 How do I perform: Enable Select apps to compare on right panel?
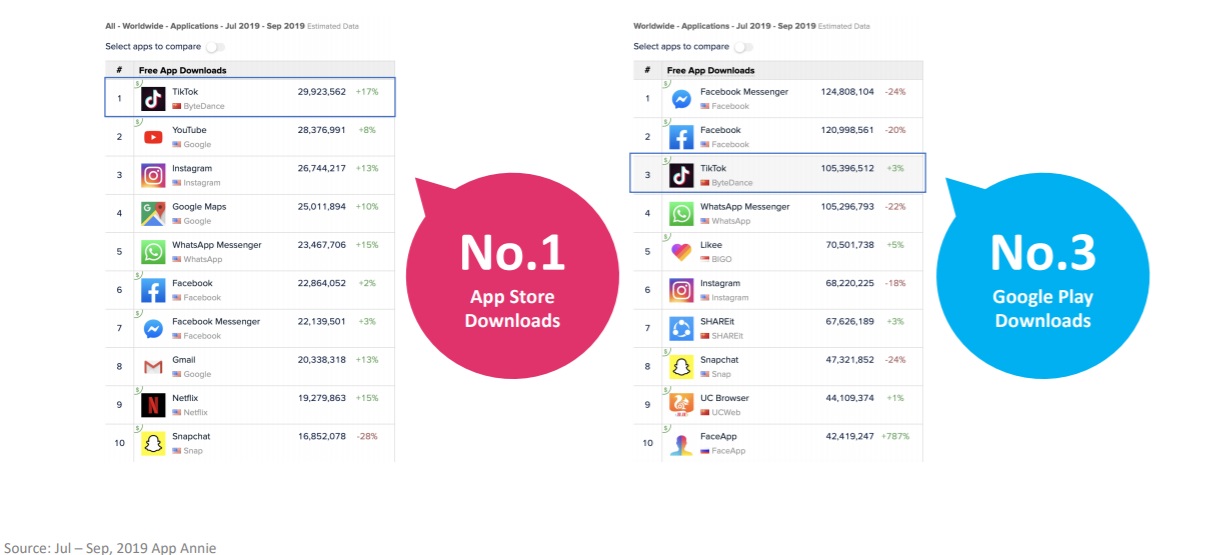coord(743,47)
